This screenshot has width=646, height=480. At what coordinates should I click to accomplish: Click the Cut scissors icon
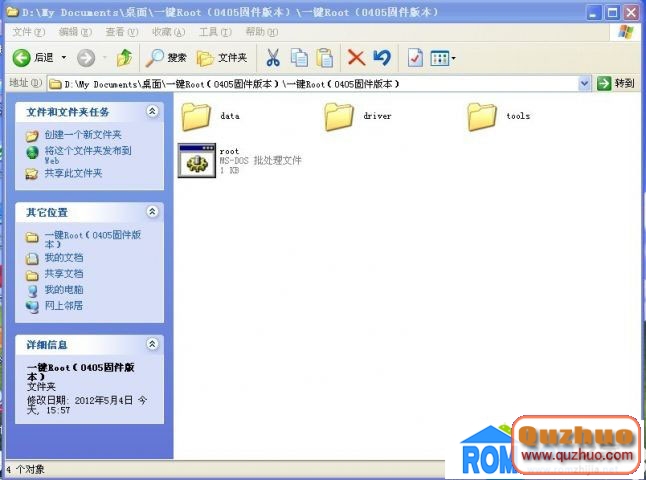(x=273, y=58)
